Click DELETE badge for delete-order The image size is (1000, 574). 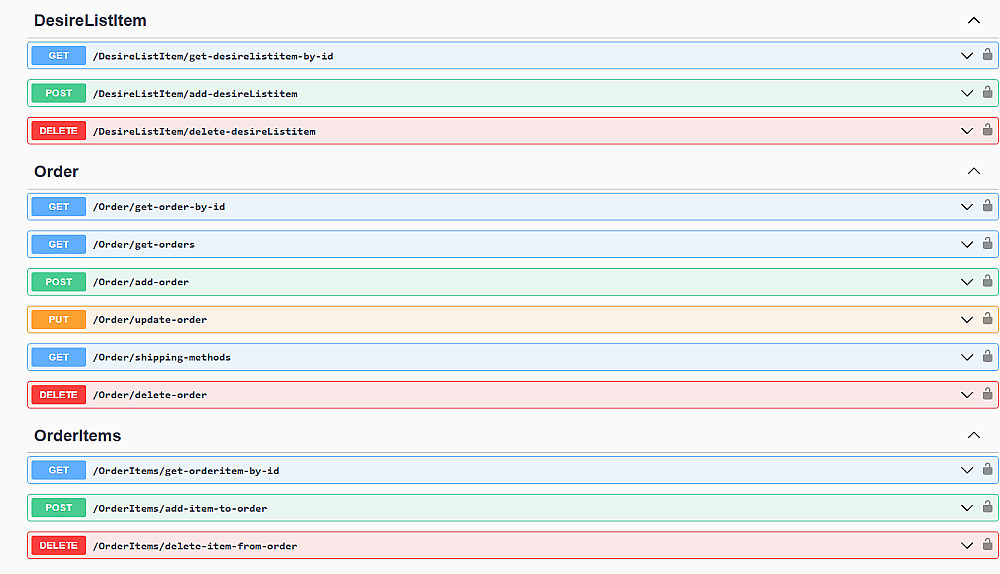[x=59, y=395]
